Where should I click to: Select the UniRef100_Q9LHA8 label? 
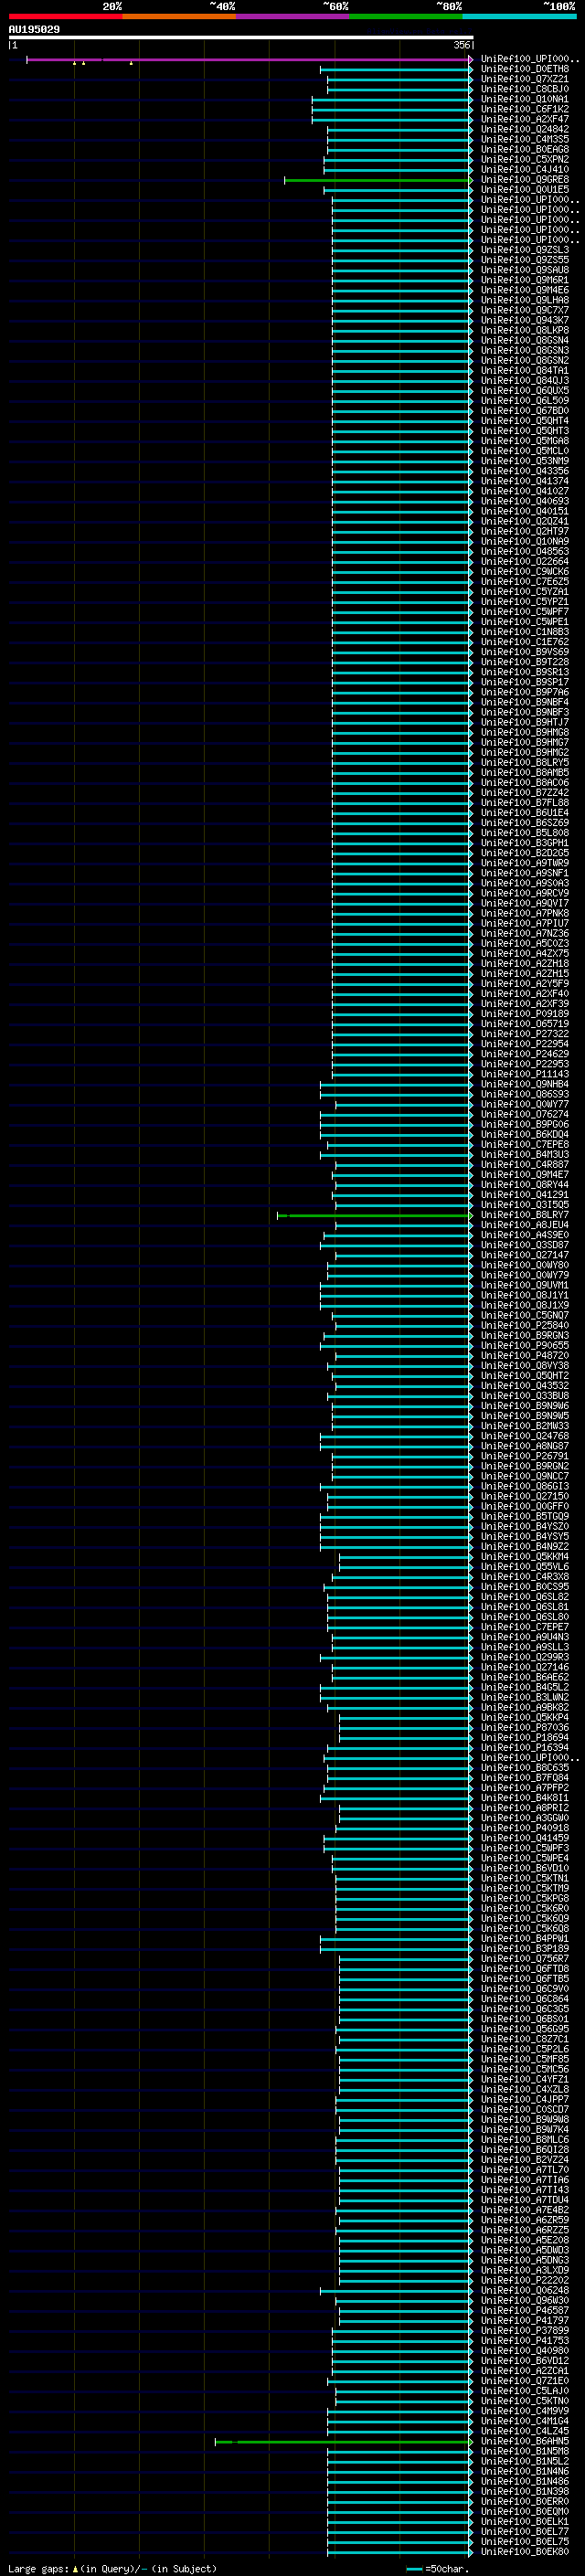(x=524, y=300)
